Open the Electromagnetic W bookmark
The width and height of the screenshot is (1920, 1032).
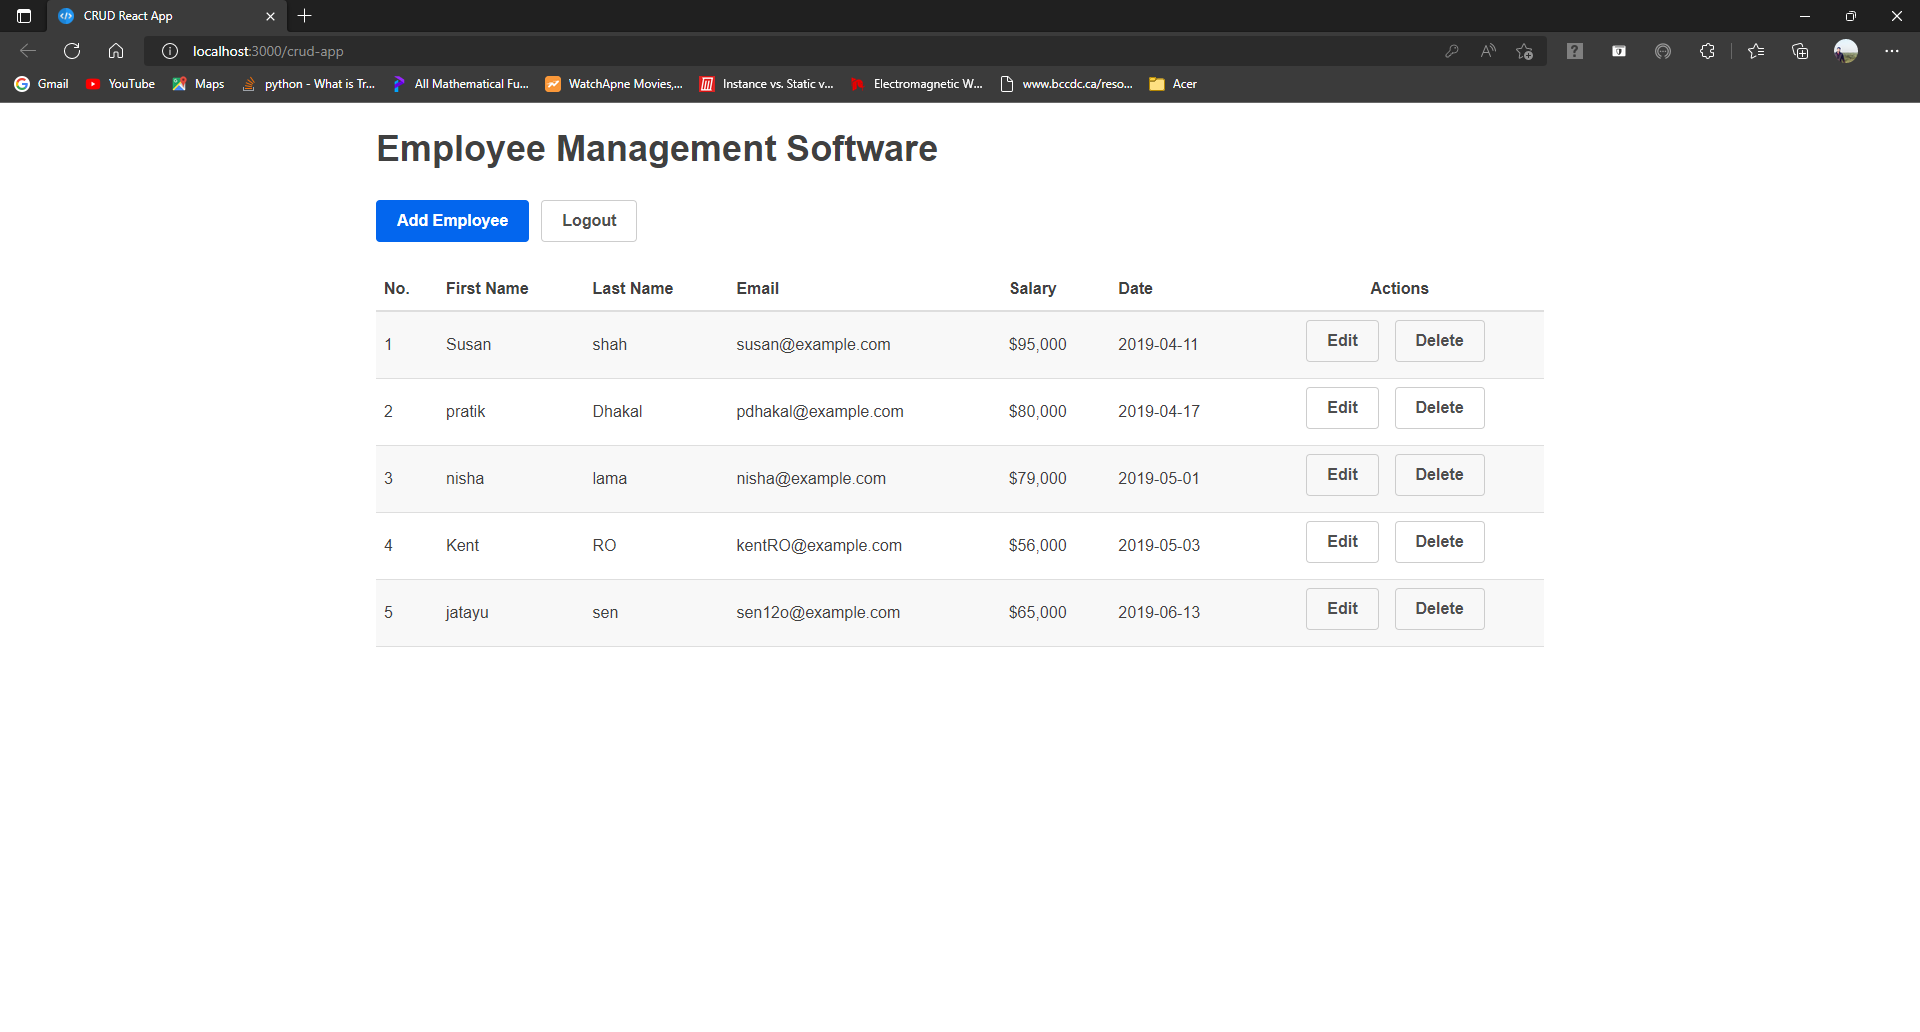click(916, 84)
